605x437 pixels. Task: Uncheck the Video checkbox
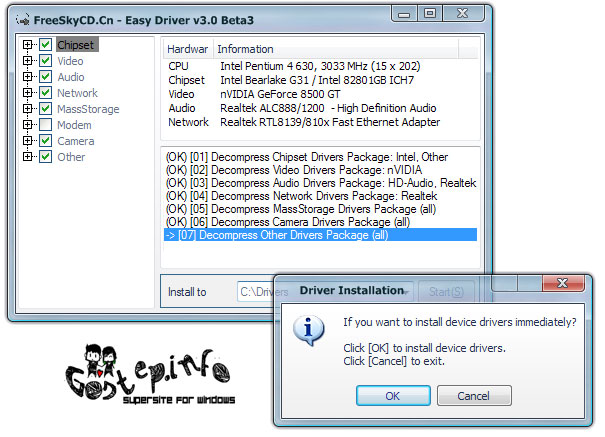click(x=46, y=61)
